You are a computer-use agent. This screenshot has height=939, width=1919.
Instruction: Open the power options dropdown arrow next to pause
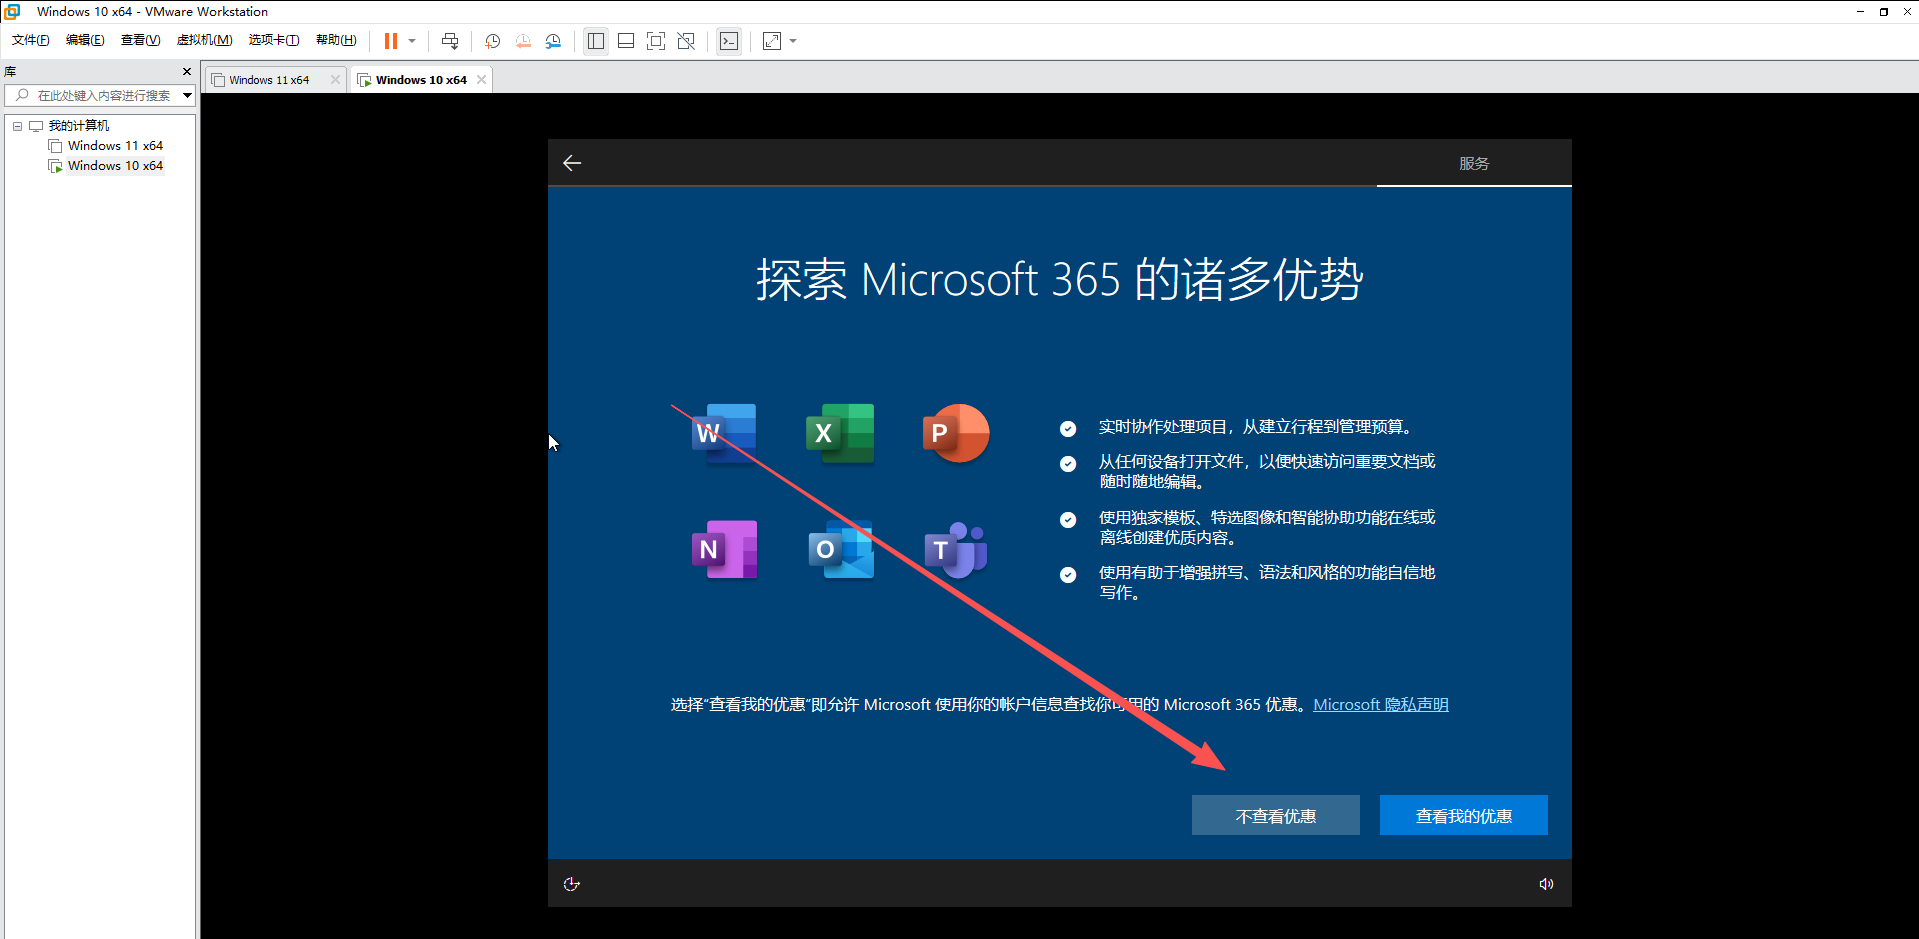click(x=412, y=41)
